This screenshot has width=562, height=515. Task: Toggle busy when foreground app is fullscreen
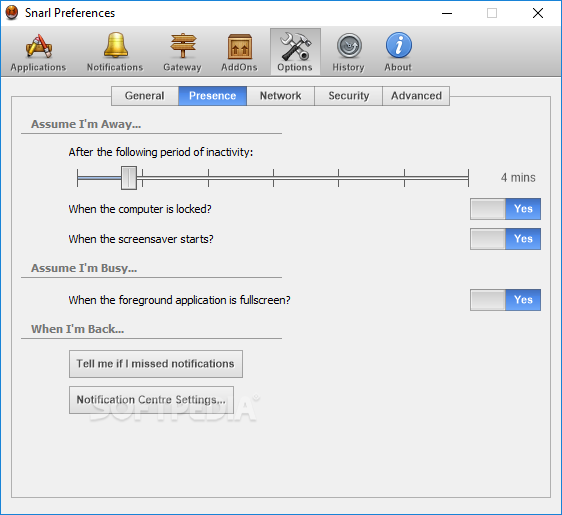click(505, 300)
